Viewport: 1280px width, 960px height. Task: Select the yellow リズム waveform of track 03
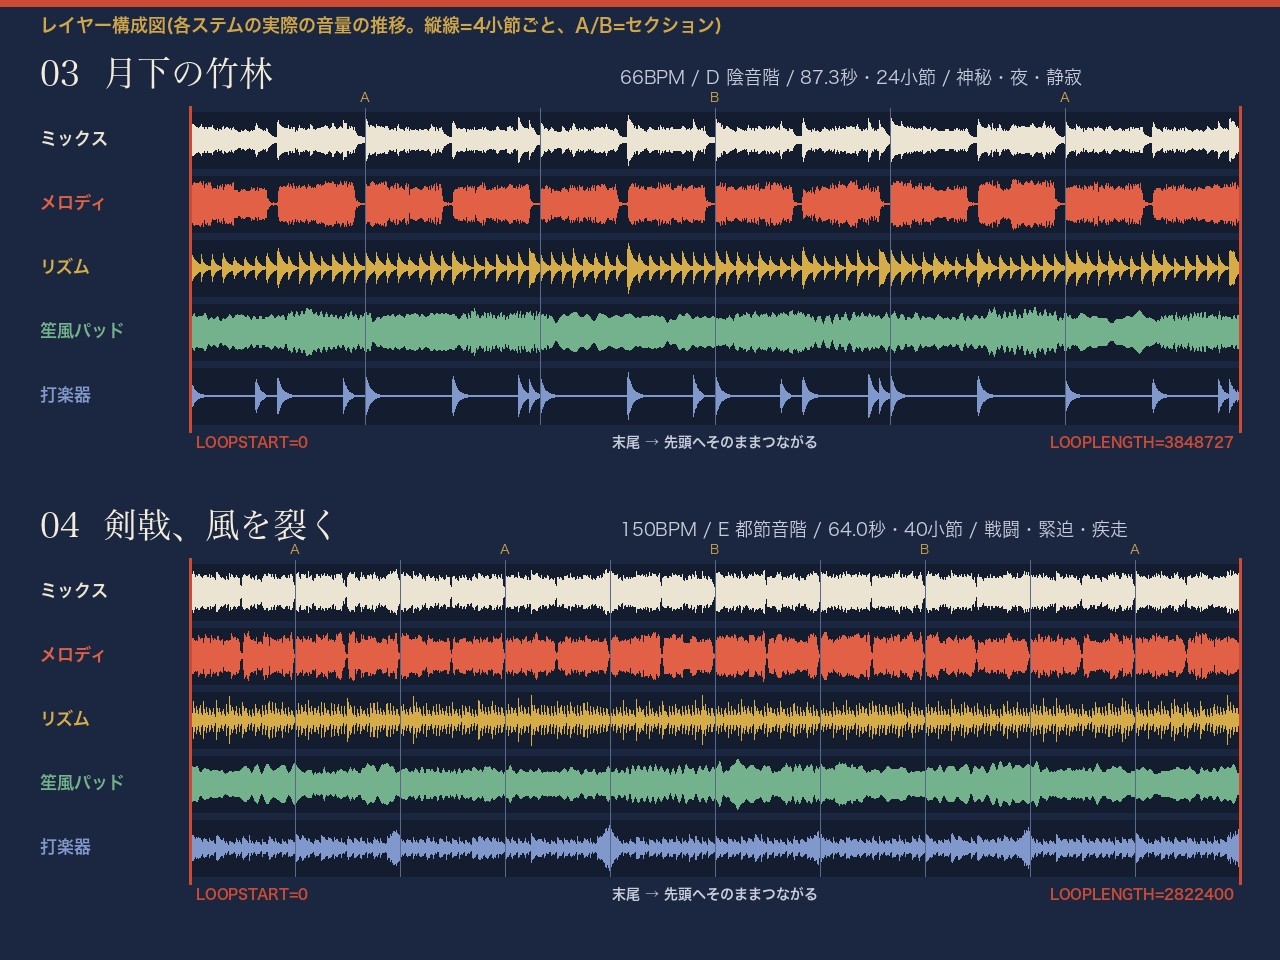pos(715,268)
